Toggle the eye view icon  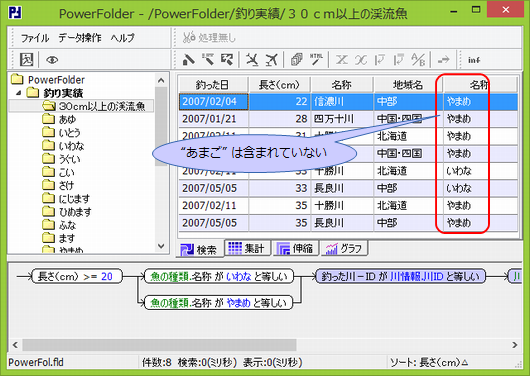[52, 60]
